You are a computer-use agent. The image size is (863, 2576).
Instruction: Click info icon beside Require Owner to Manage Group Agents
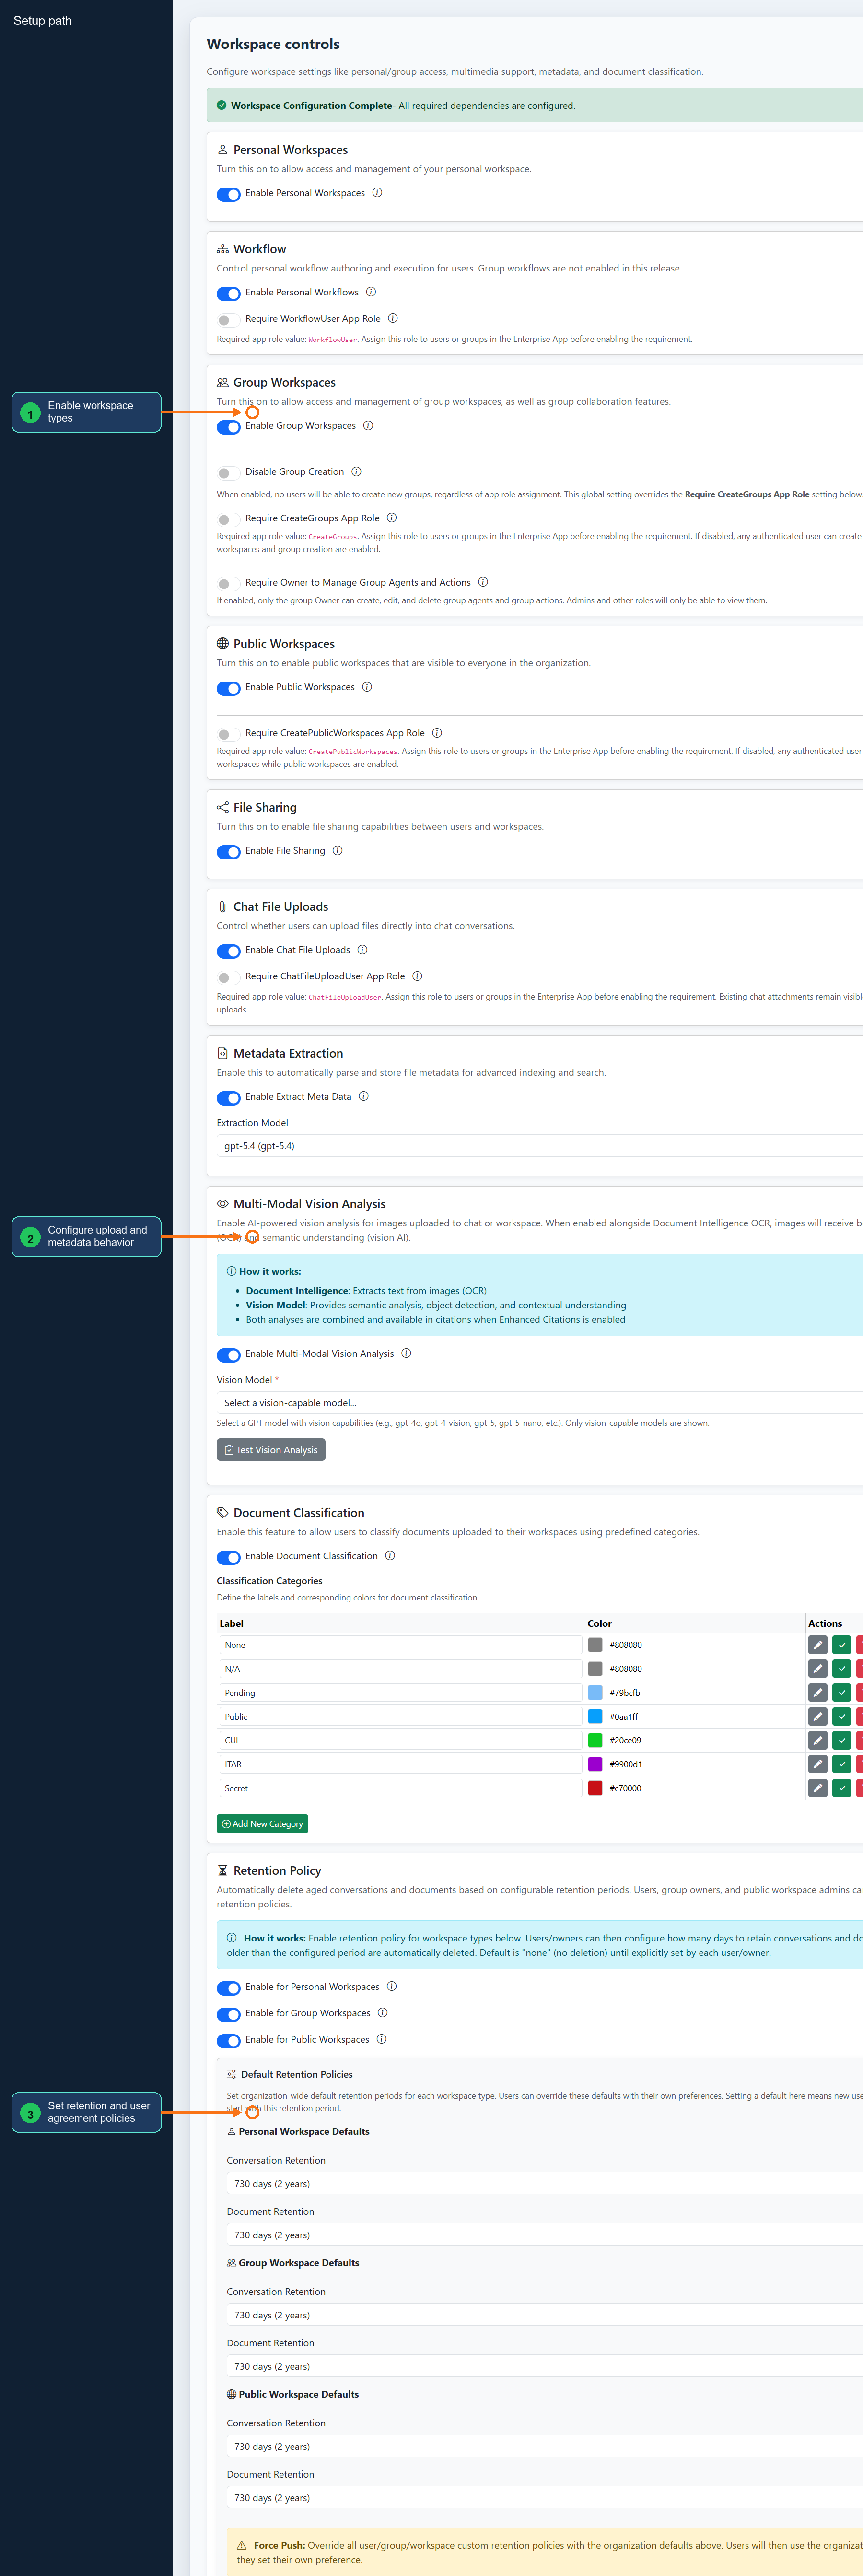[x=483, y=582]
